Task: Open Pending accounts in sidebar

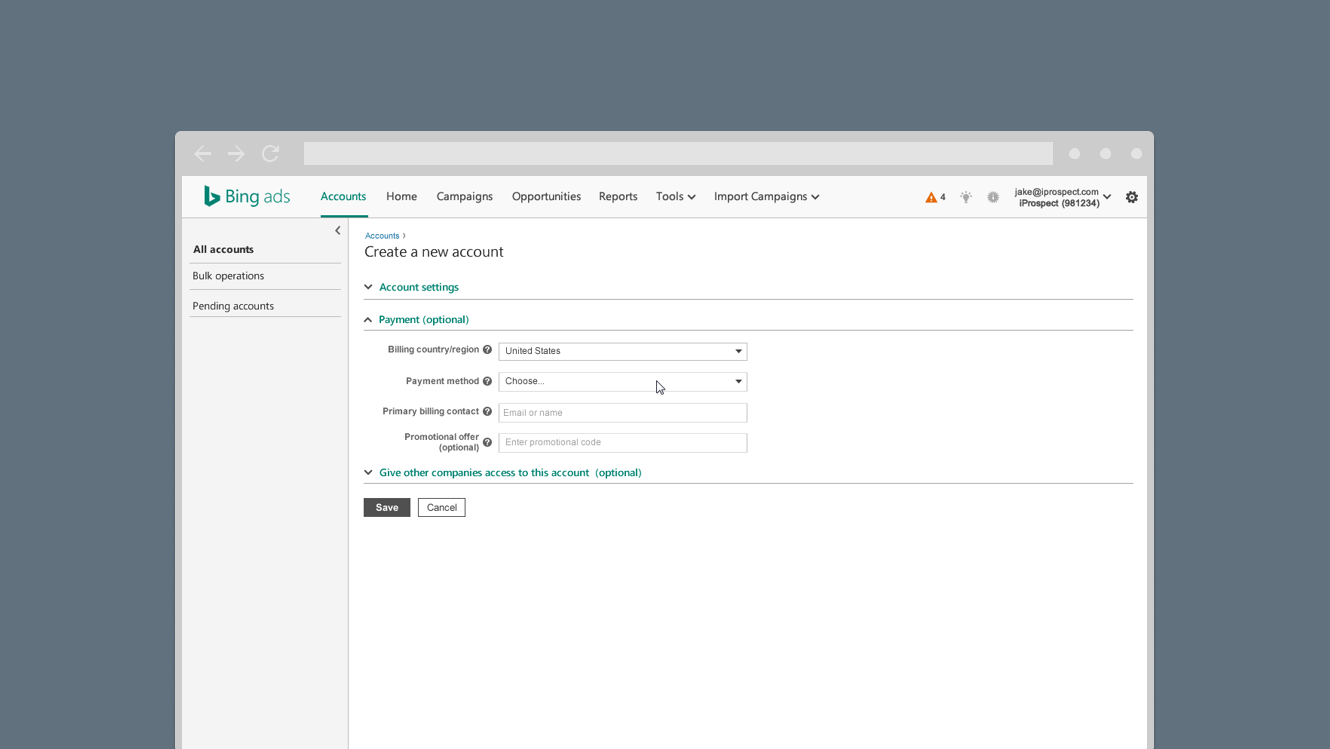Action: [233, 306]
